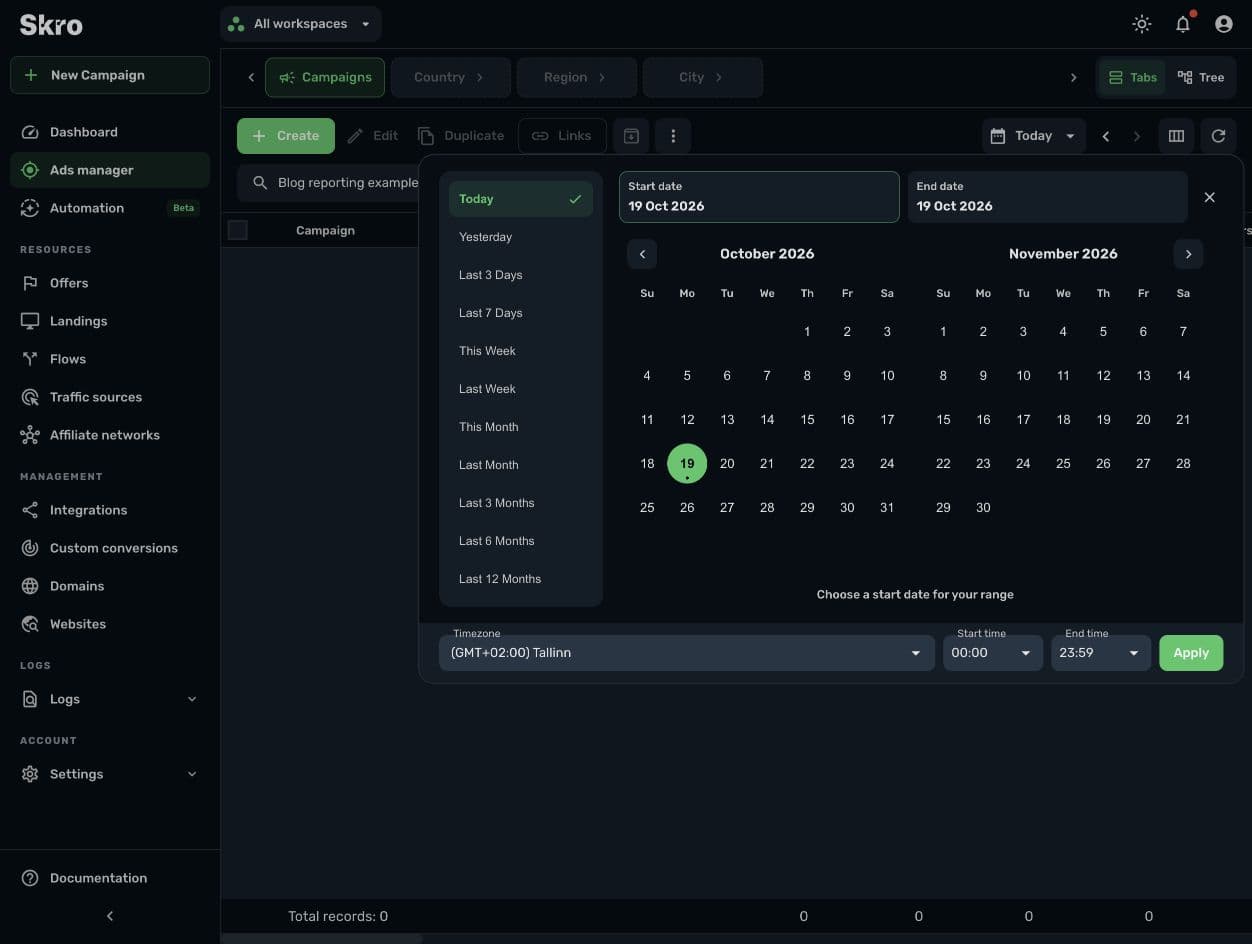The image size is (1252, 944).
Task: Toggle light theme sun icon
Action: point(1142,24)
